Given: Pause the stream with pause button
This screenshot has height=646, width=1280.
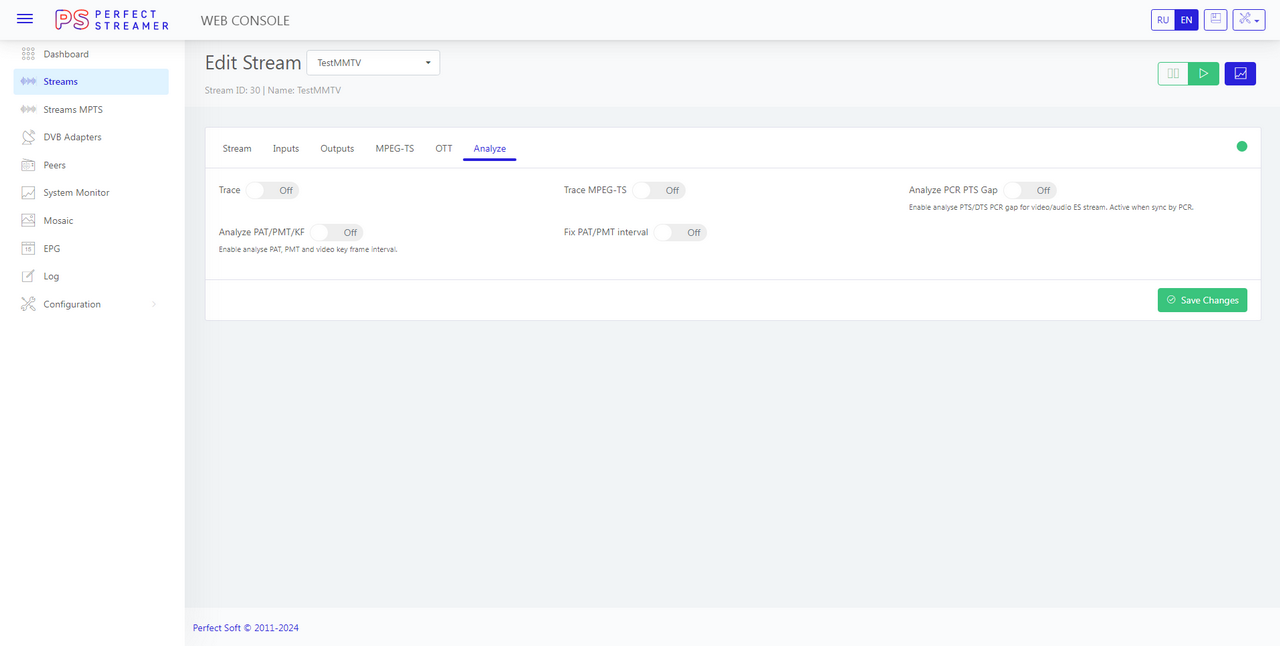Looking at the screenshot, I should [x=1173, y=73].
